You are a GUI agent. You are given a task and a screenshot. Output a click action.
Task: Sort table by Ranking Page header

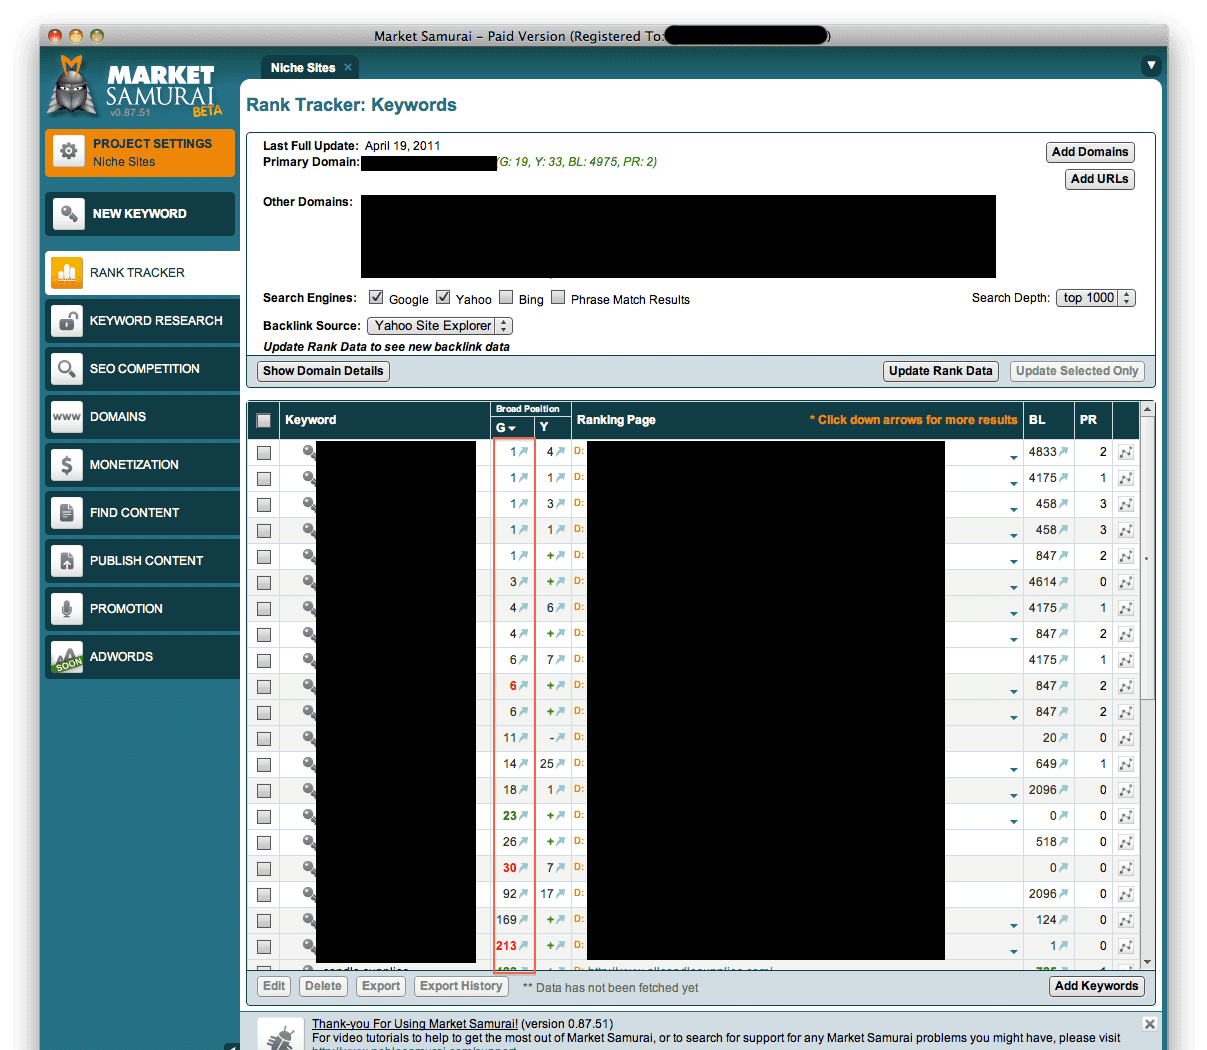coord(616,420)
